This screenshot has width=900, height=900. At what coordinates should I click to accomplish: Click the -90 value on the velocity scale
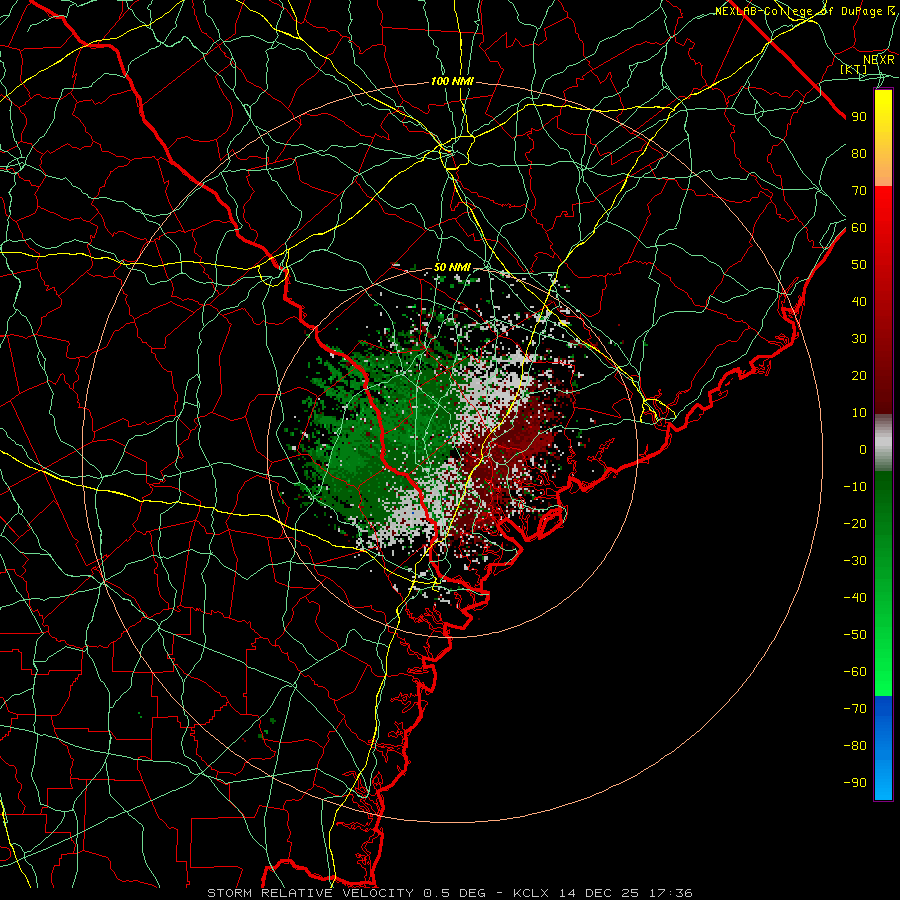(x=855, y=783)
